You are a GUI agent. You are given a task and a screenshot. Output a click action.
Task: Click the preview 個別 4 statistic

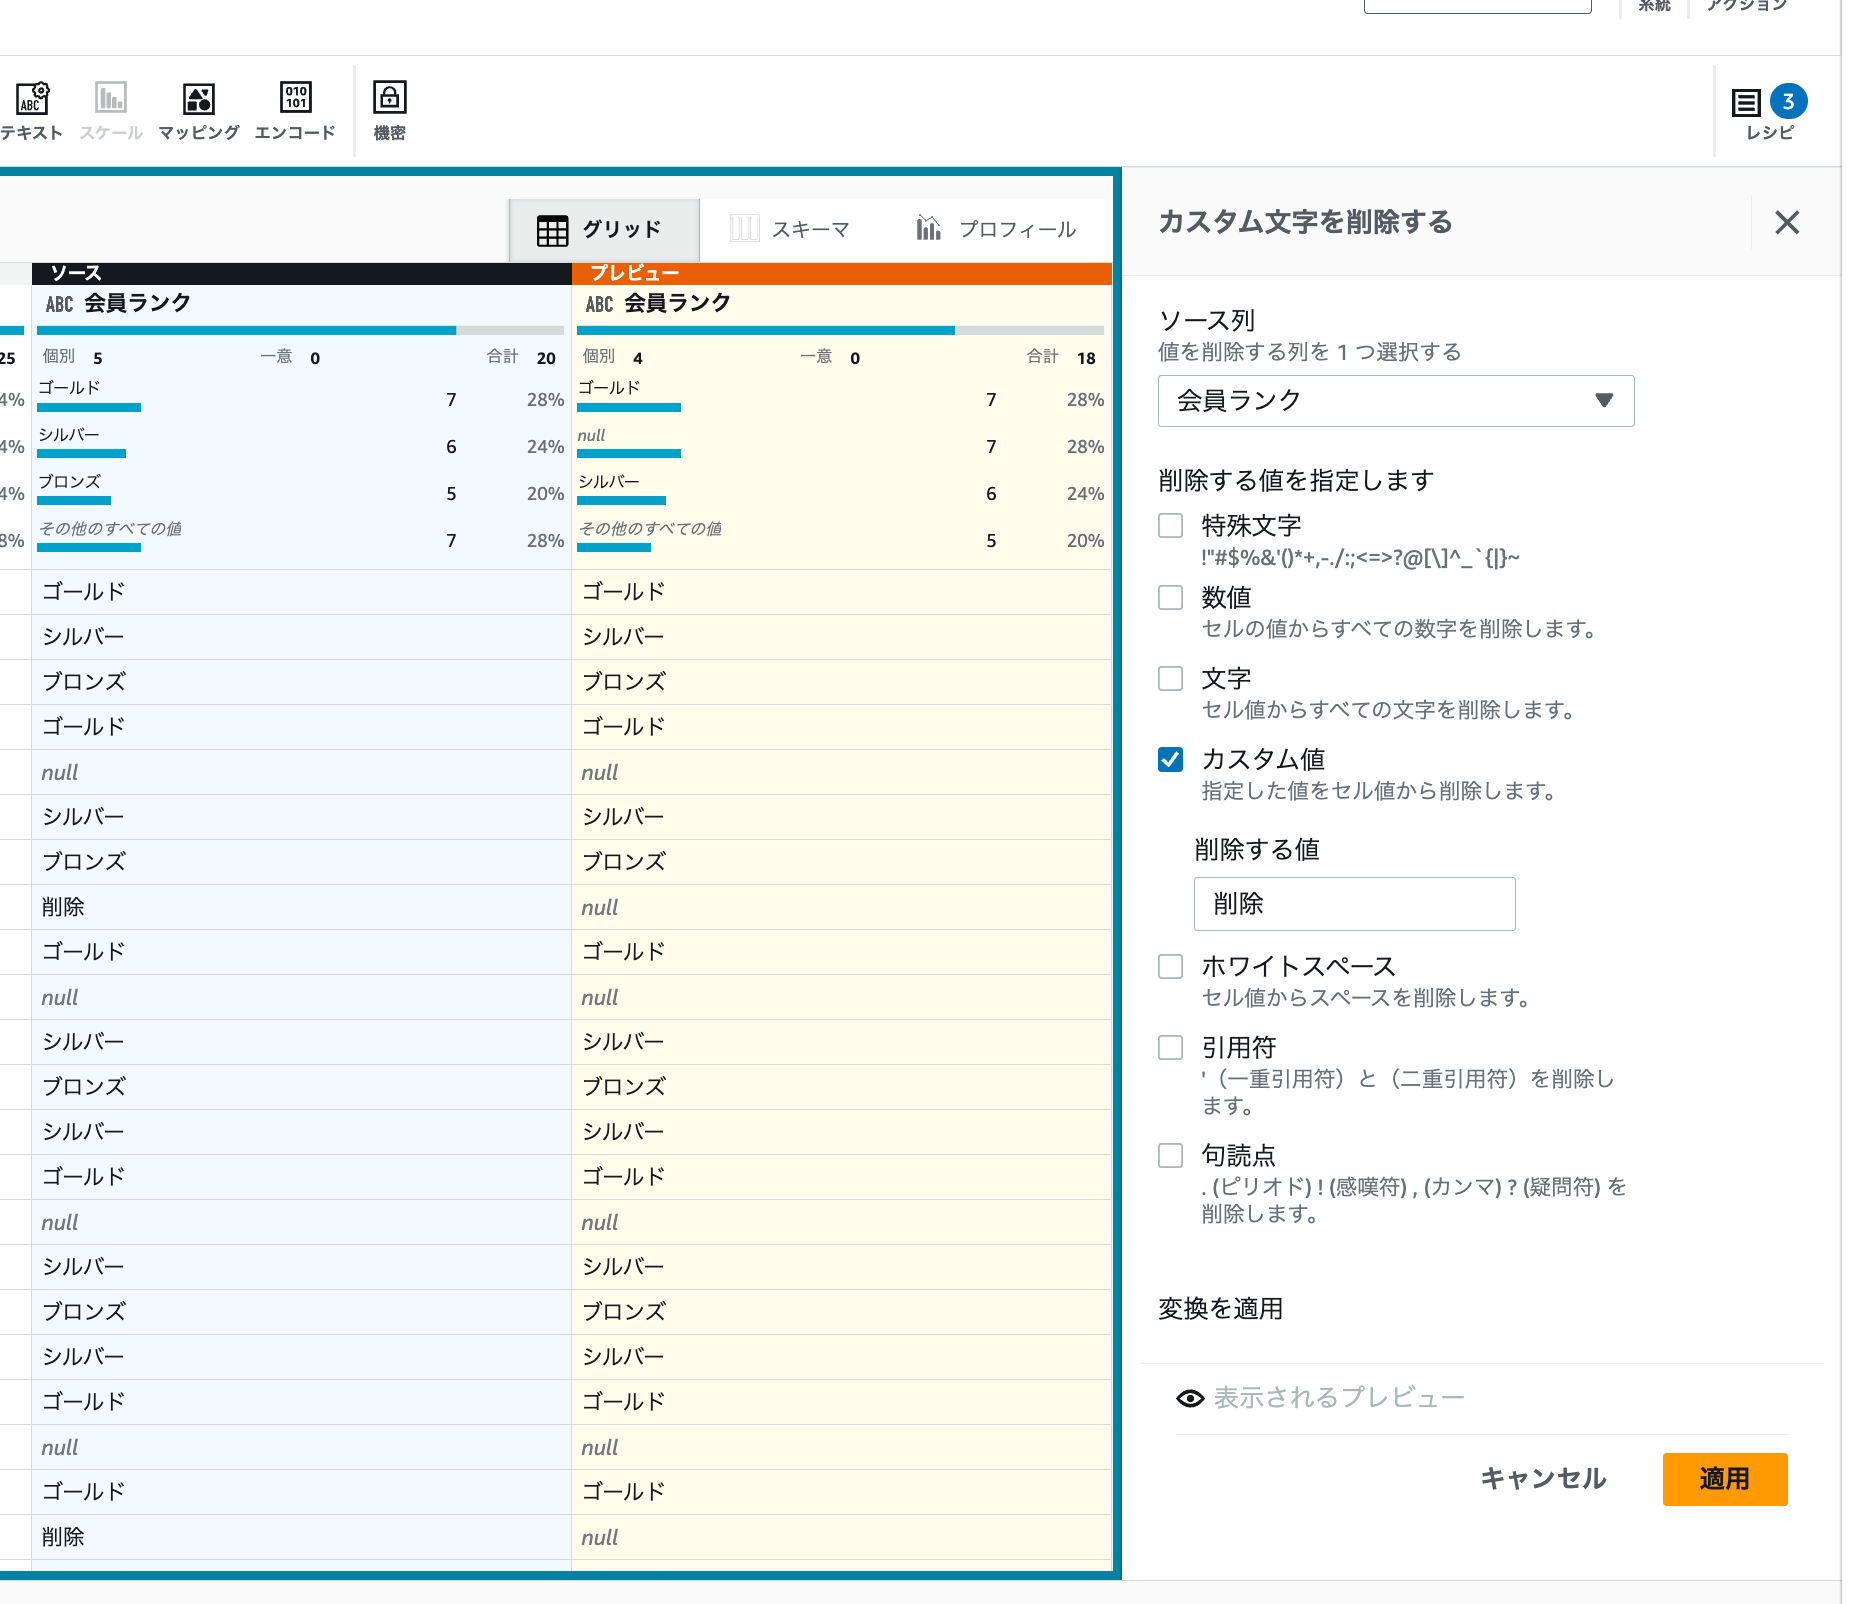[x=612, y=357]
